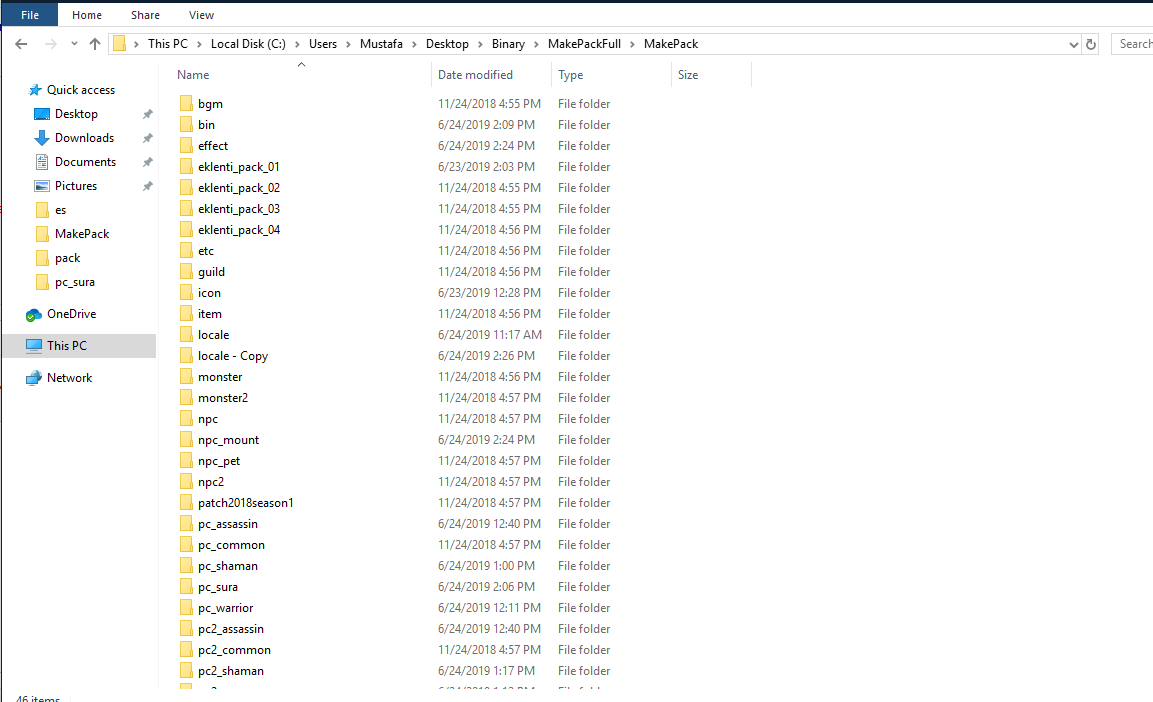Refresh the MakePack folder view
Viewport: 1153px width, 702px height.
tap(1091, 44)
